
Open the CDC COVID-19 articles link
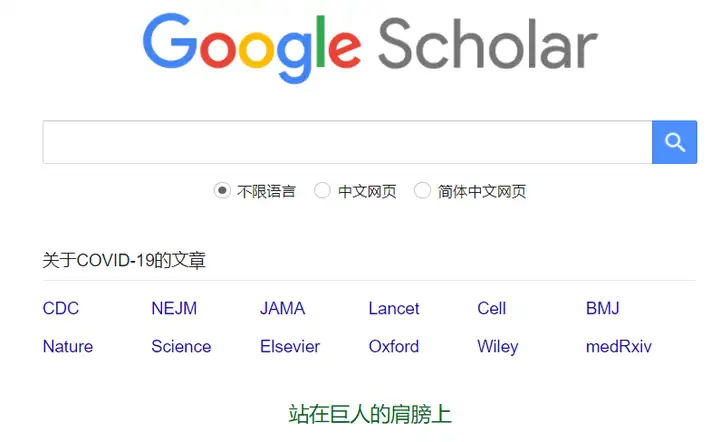pyautogui.click(x=61, y=308)
